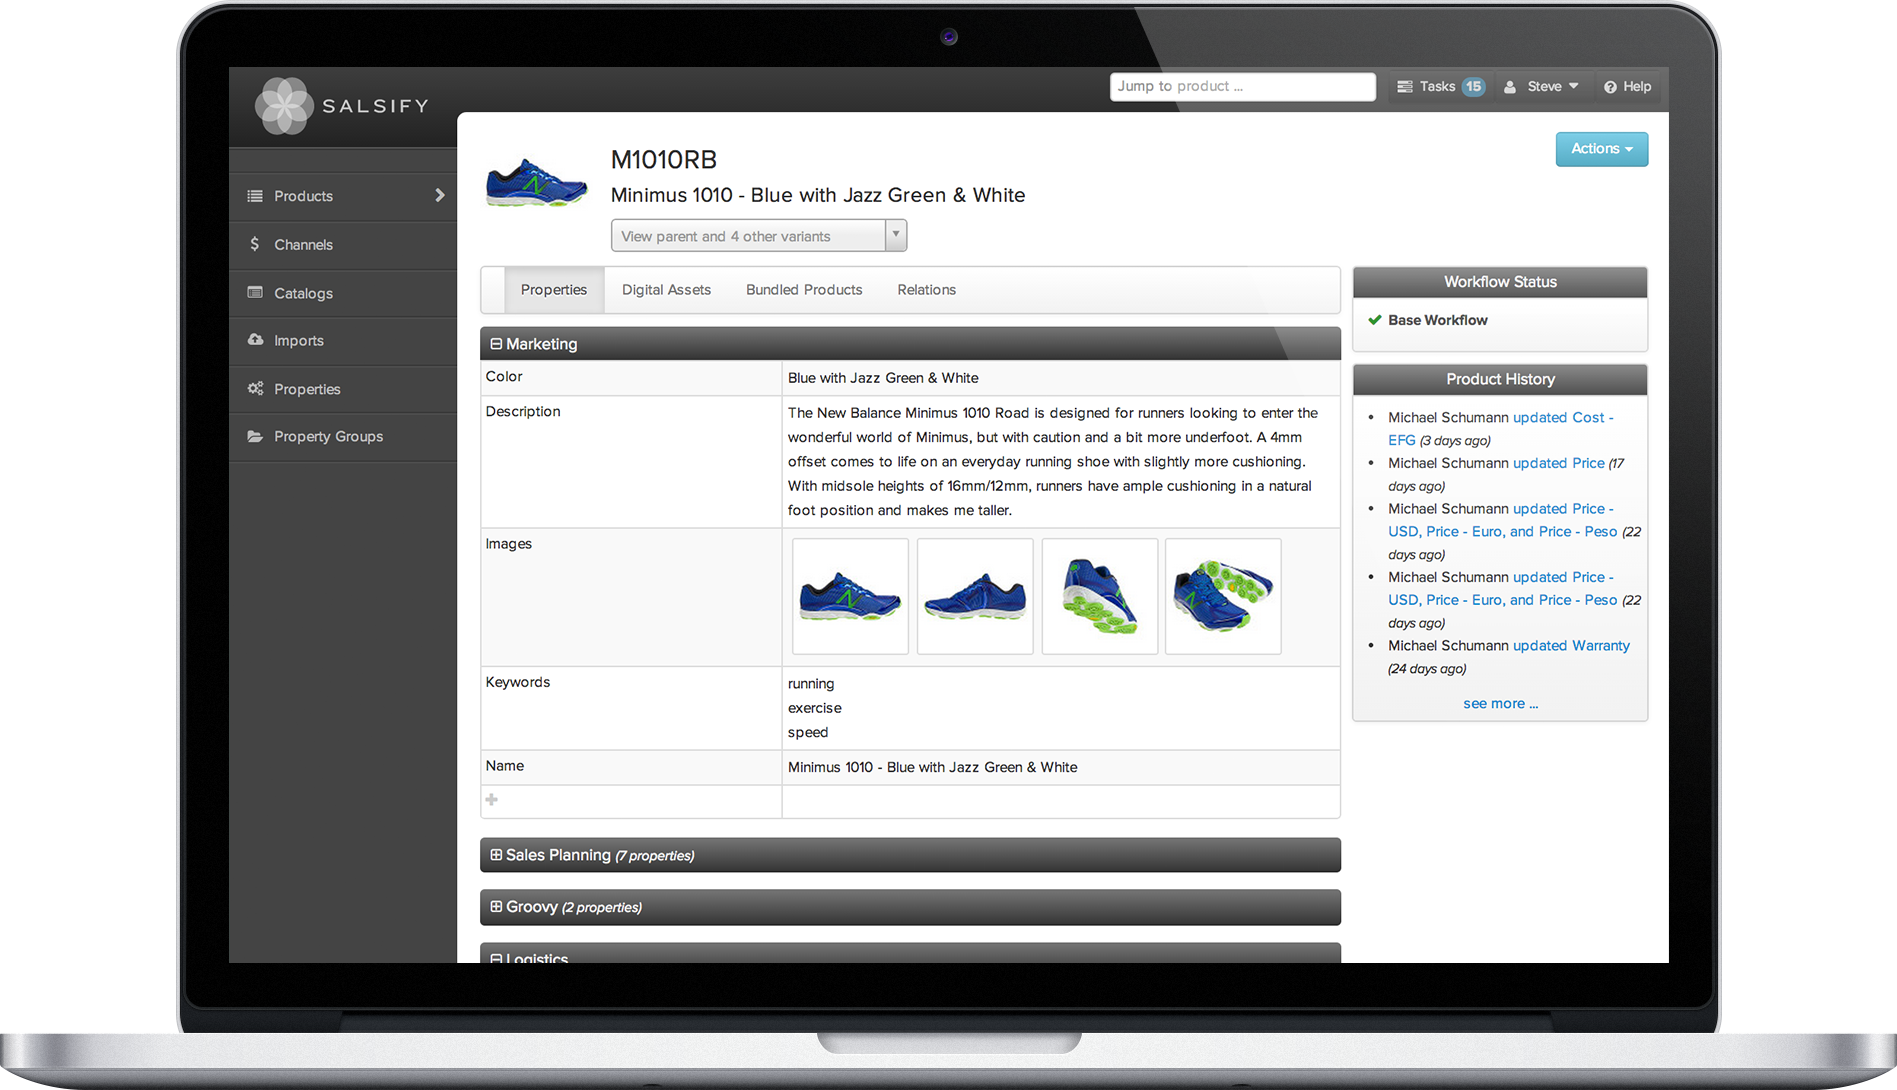
Task: Collapse the Logistics section
Action: [x=496, y=958]
